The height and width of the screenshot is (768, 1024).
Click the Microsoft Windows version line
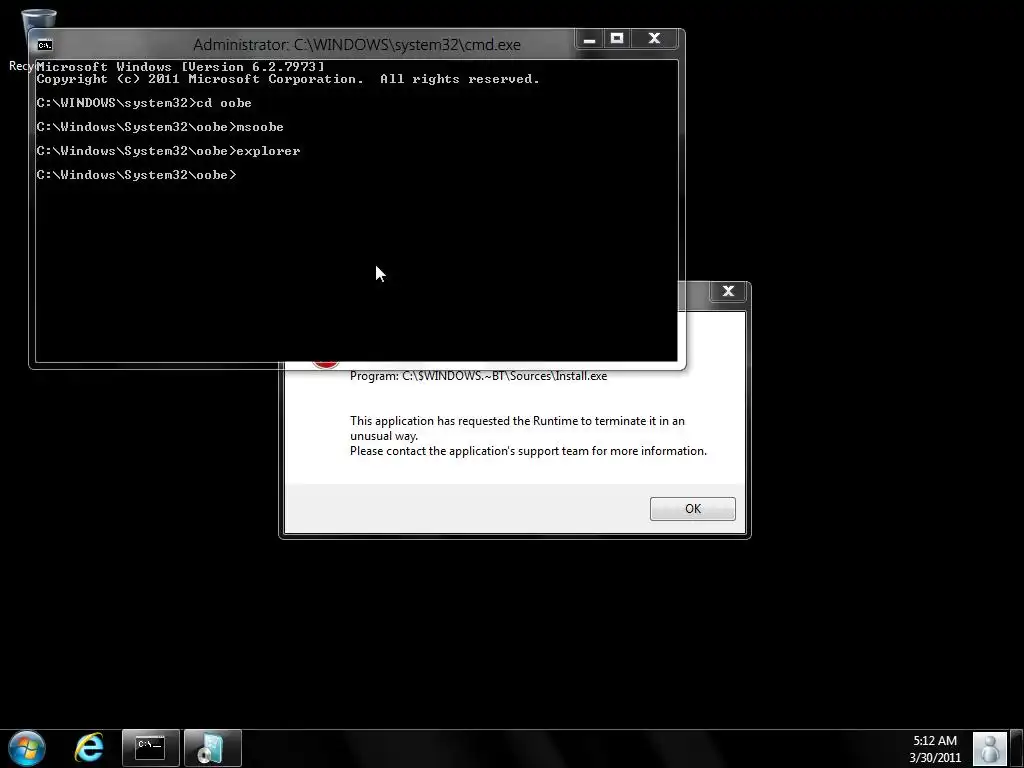[x=180, y=67]
